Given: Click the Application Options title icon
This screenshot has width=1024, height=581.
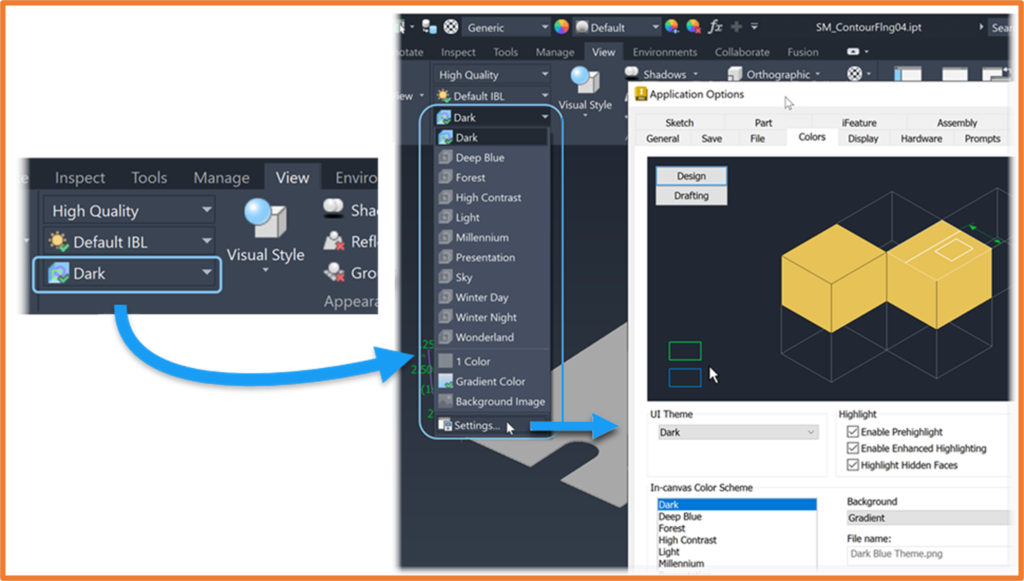Looking at the screenshot, I should point(641,94).
